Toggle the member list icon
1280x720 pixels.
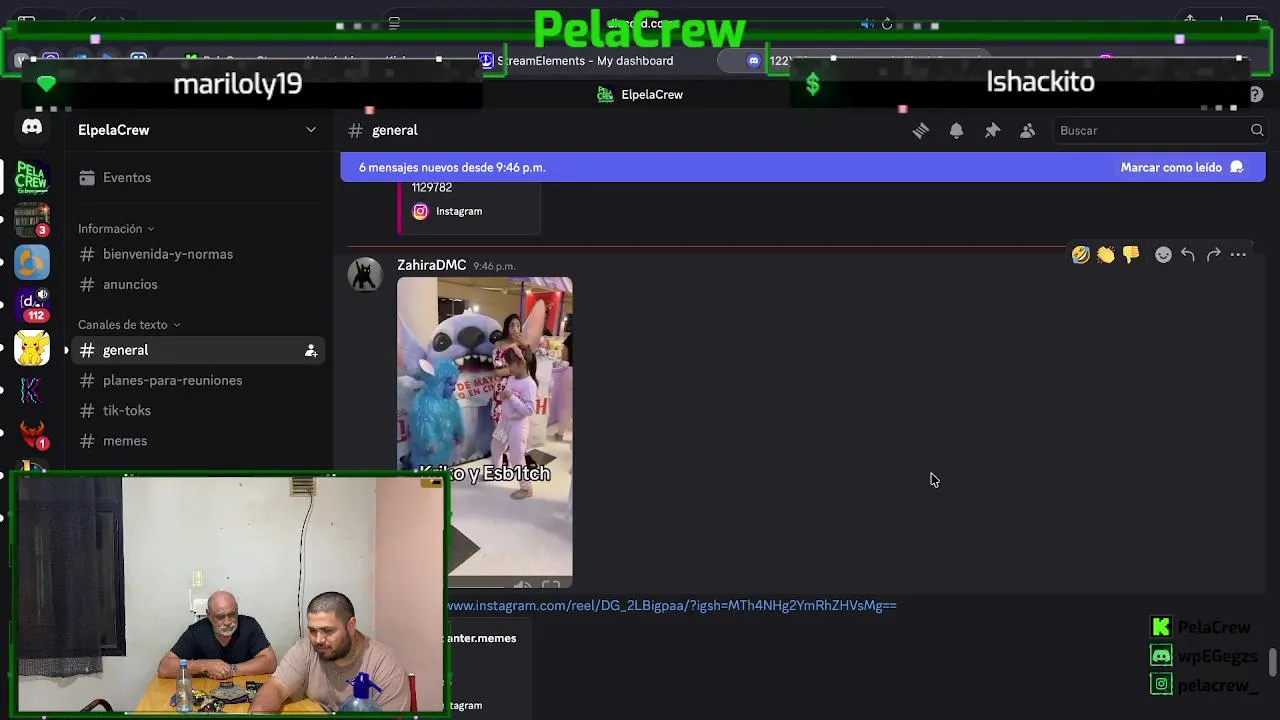[x=1027, y=130]
